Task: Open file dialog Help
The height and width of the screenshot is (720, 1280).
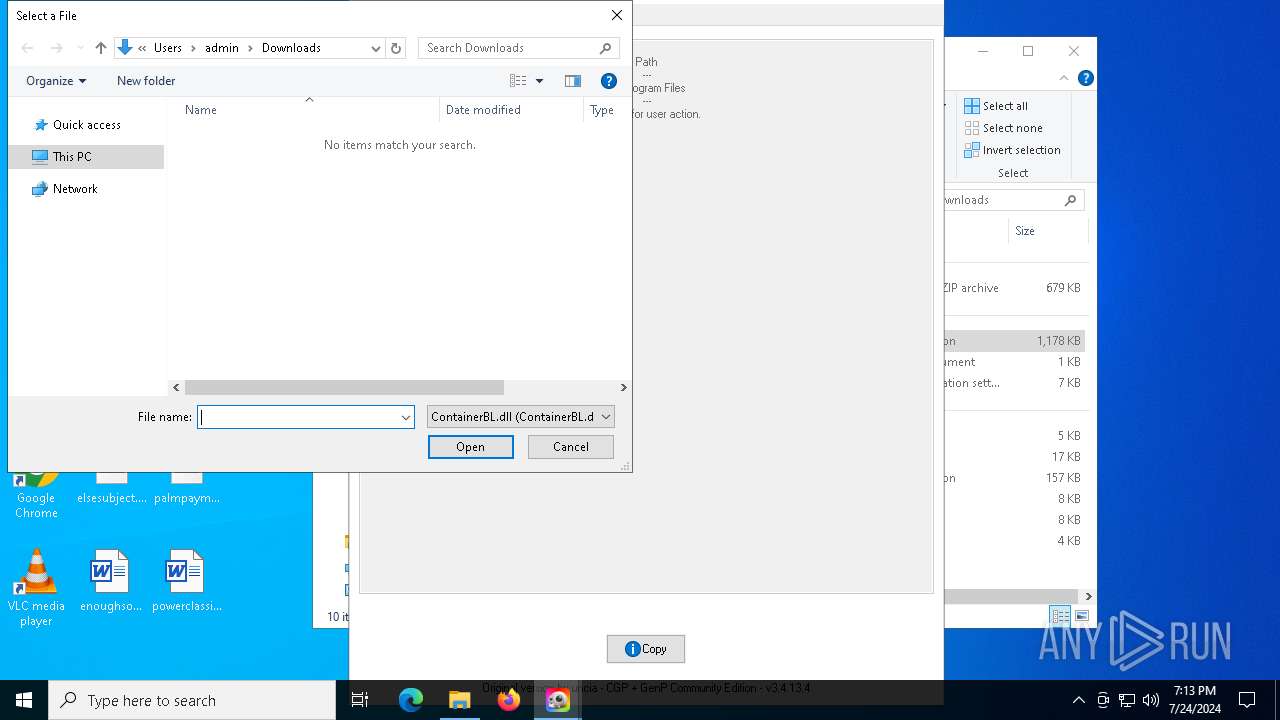Action: click(608, 81)
